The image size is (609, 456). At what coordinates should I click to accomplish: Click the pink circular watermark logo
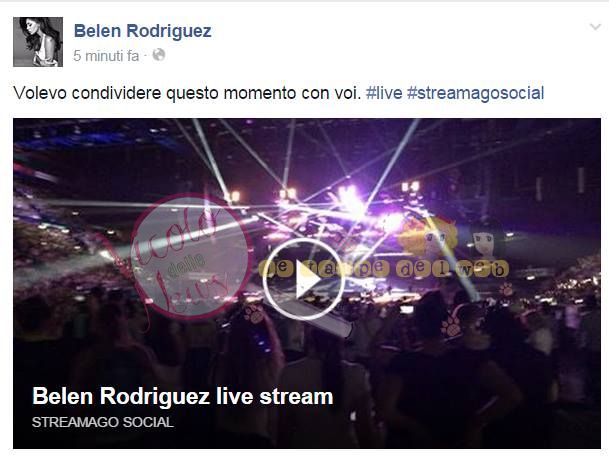point(192,256)
